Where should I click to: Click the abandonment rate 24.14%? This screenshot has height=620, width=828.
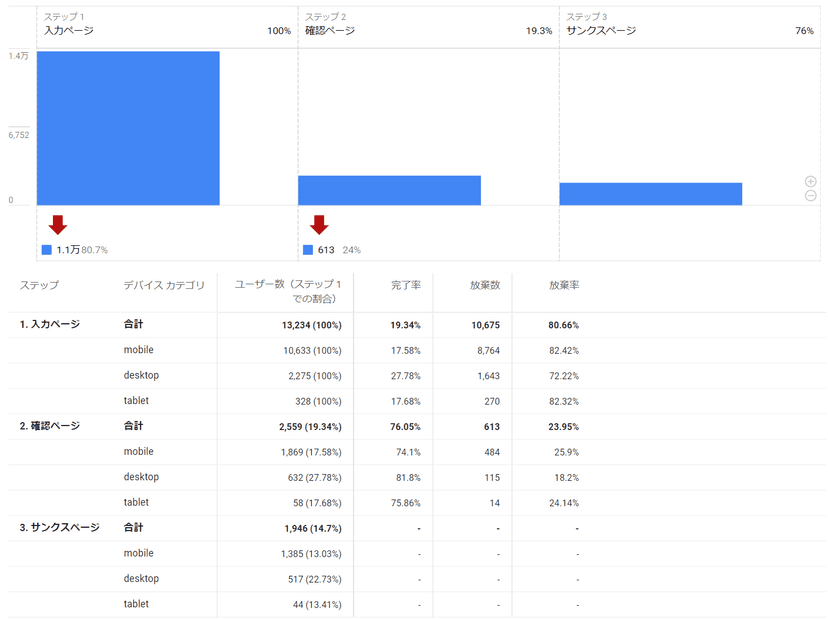point(564,503)
